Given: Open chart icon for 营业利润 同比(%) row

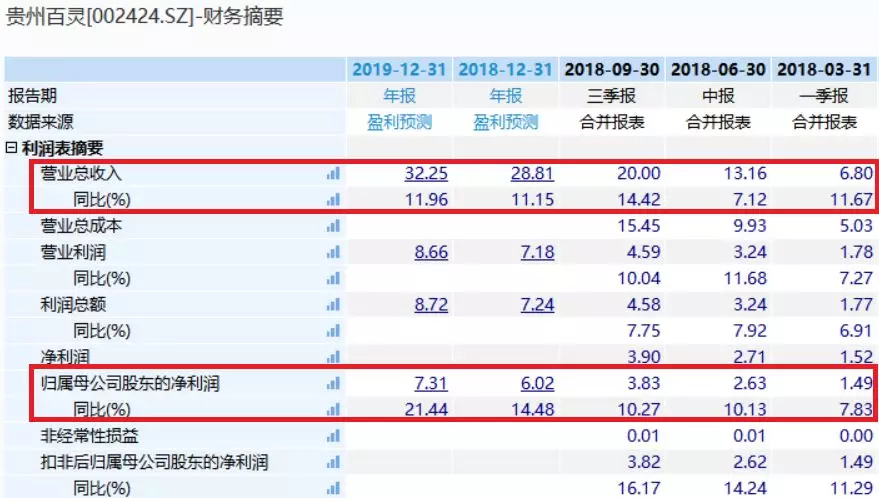Looking at the screenshot, I should click(x=333, y=278).
